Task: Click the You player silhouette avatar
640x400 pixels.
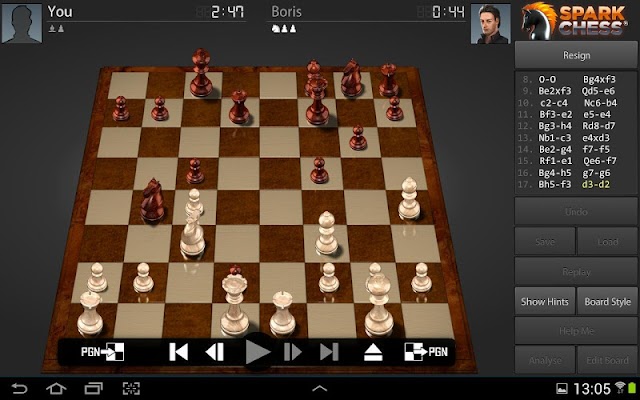Action: coord(22,24)
